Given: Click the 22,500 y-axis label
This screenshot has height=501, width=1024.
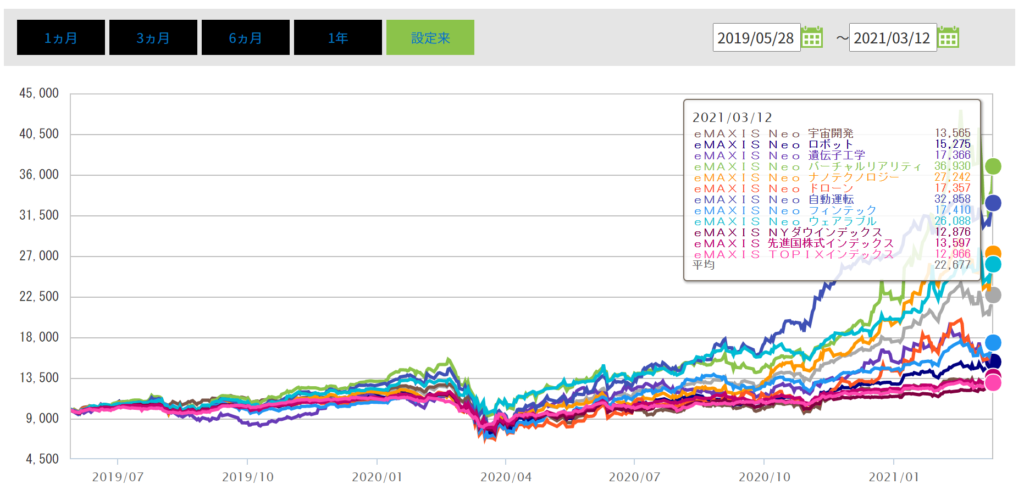Looking at the screenshot, I should tap(37, 297).
